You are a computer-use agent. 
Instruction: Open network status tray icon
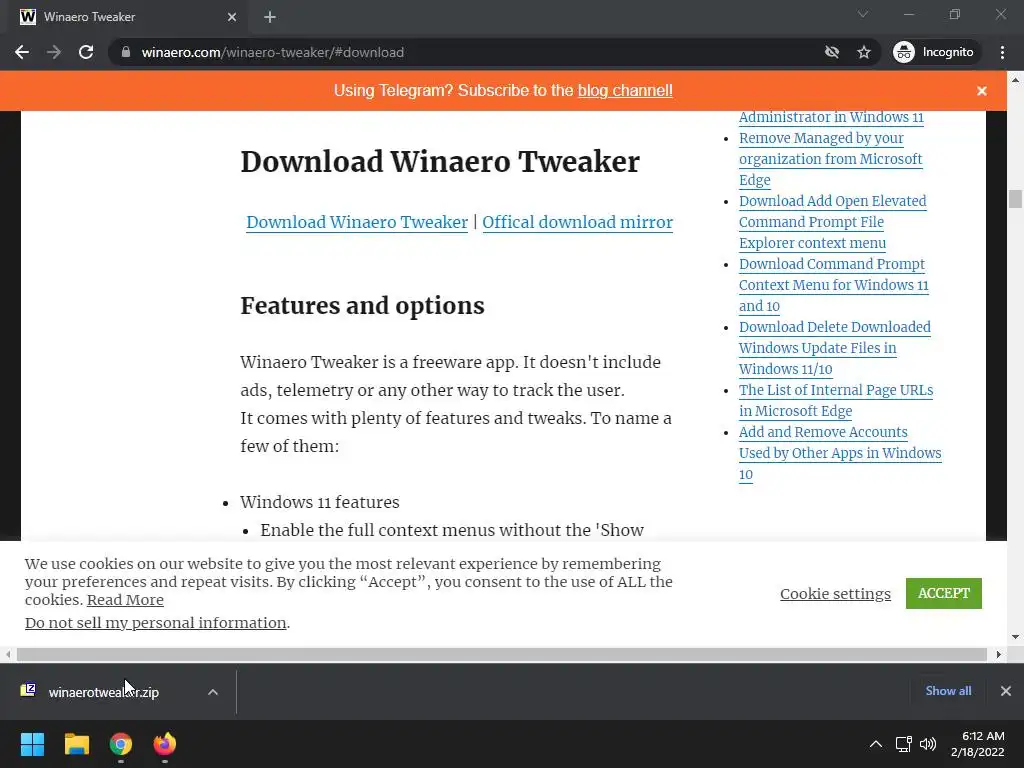coord(904,744)
